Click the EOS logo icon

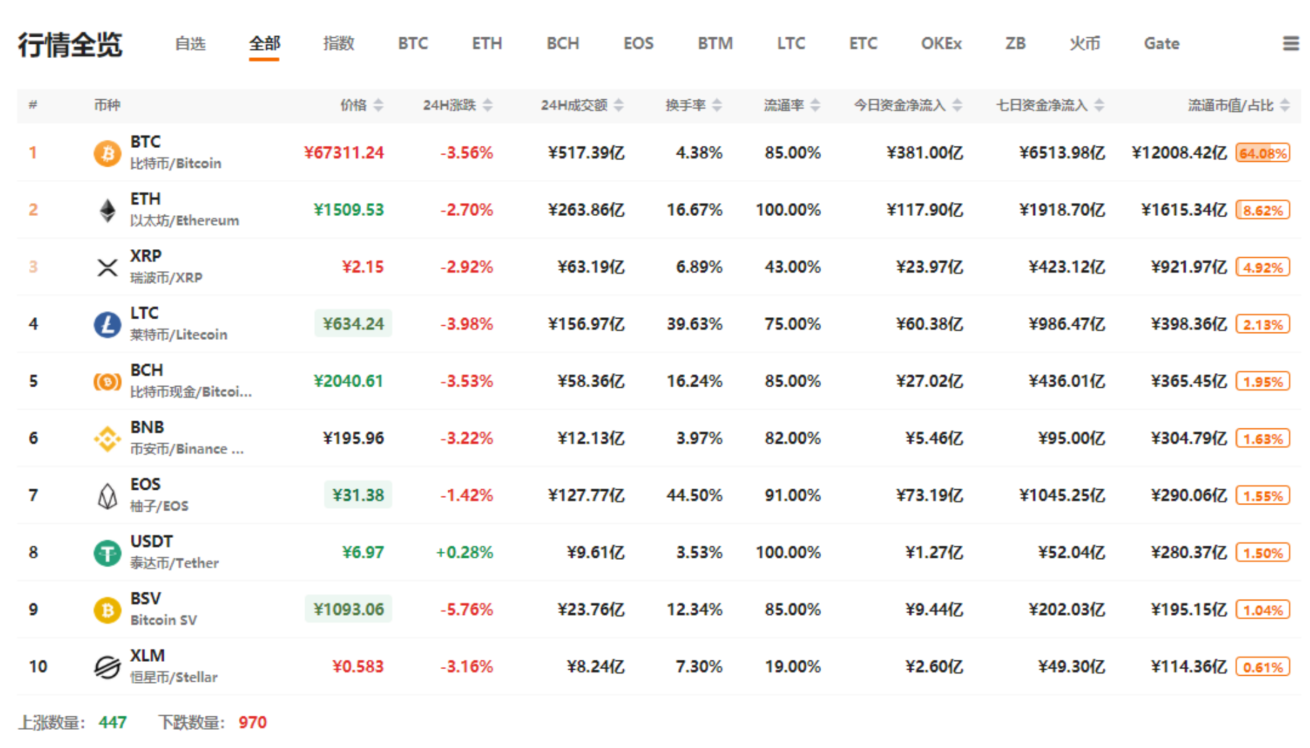coord(107,495)
